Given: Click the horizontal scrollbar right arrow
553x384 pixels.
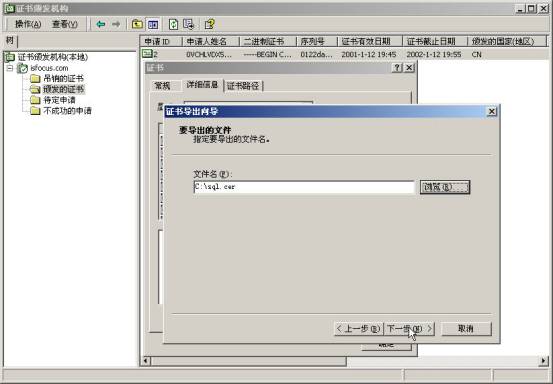Looking at the screenshot, I should click(x=543, y=361).
